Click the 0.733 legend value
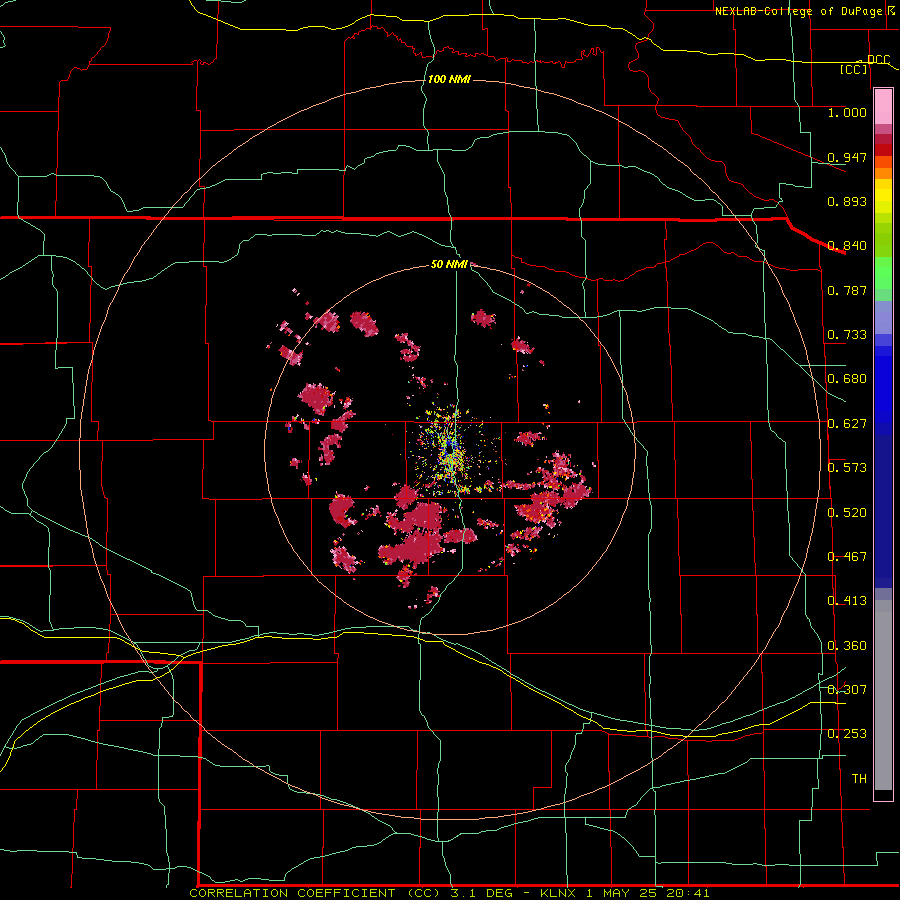Viewport: 900px width, 900px height. point(847,335)
